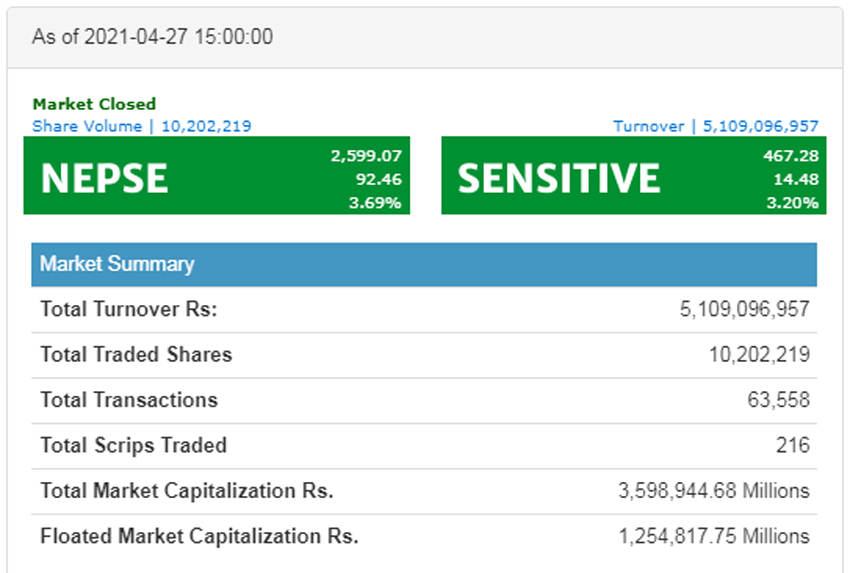The height and width of the screenshot is (573, 850).
Task: Click the 63,558 transactions value
Action: pos(778,400)
